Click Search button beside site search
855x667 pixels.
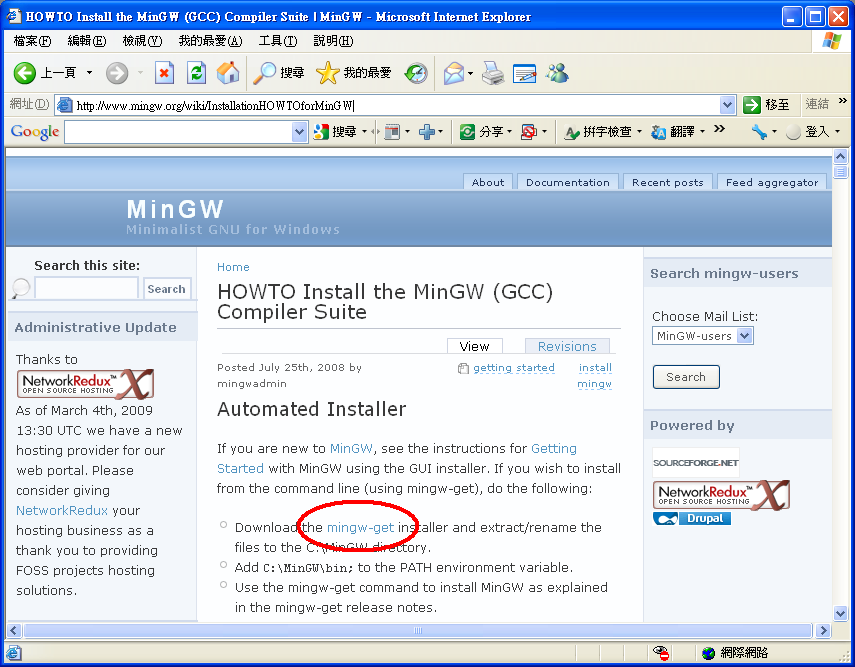point(166,289)
